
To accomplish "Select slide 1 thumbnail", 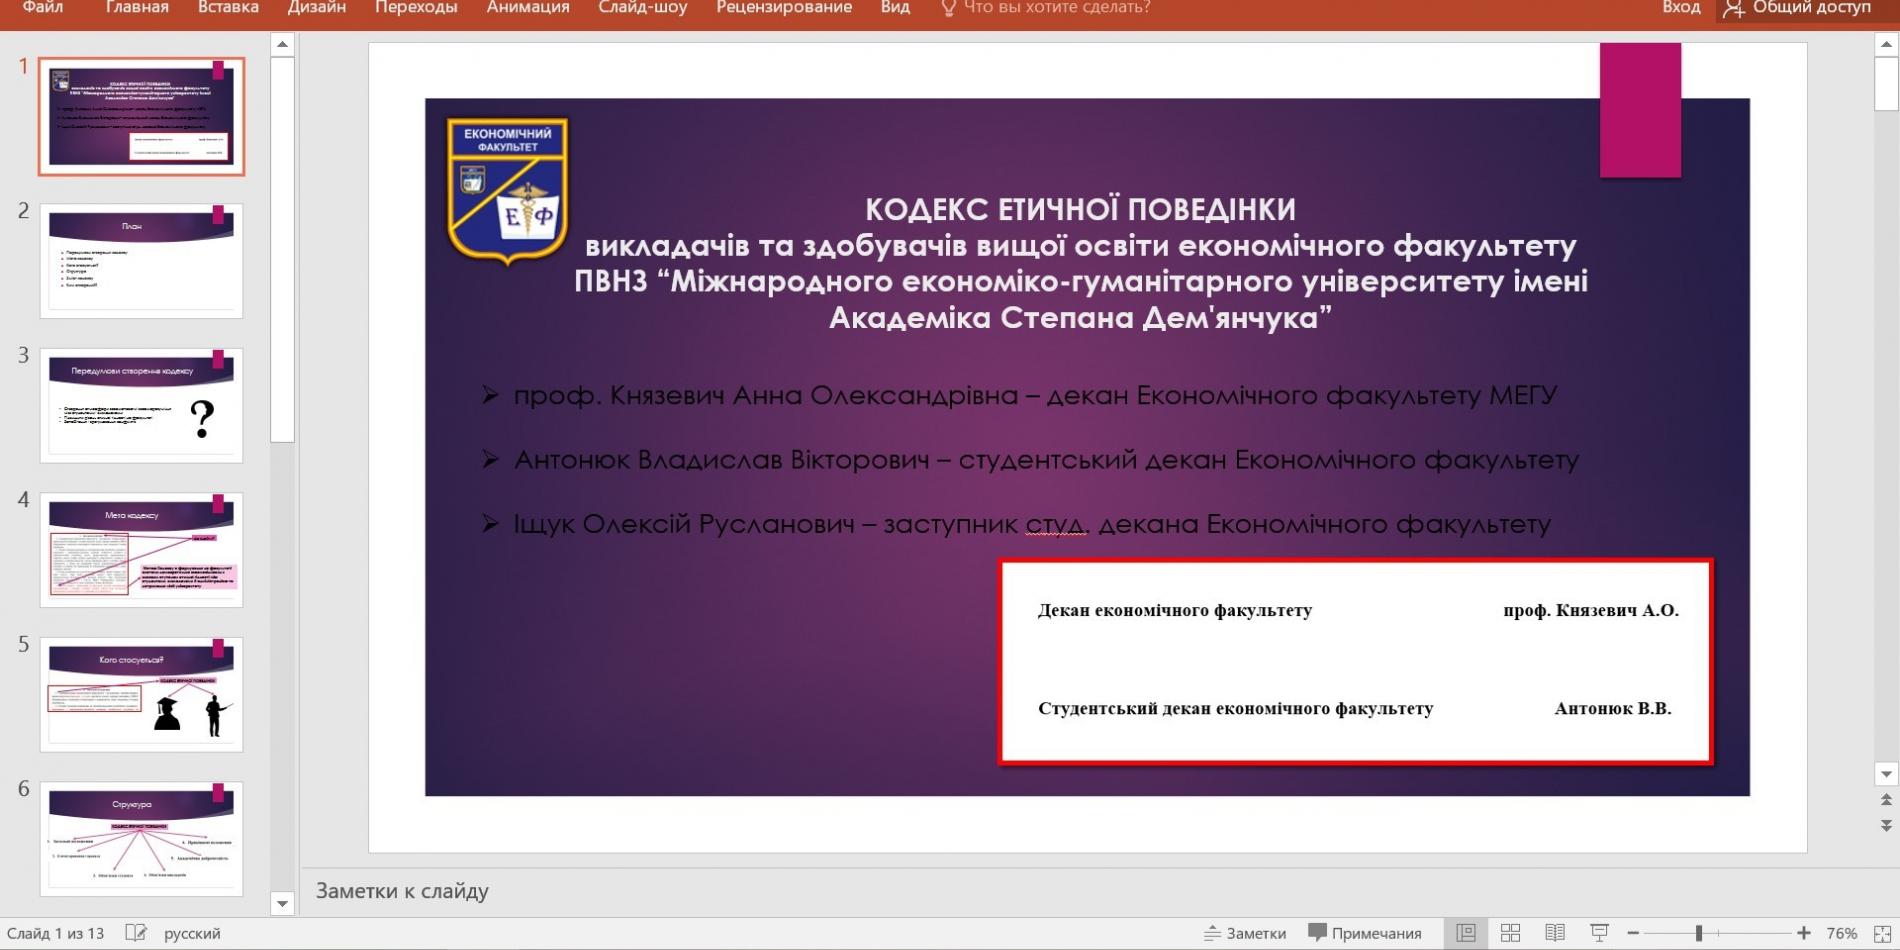I will (141, 116).
